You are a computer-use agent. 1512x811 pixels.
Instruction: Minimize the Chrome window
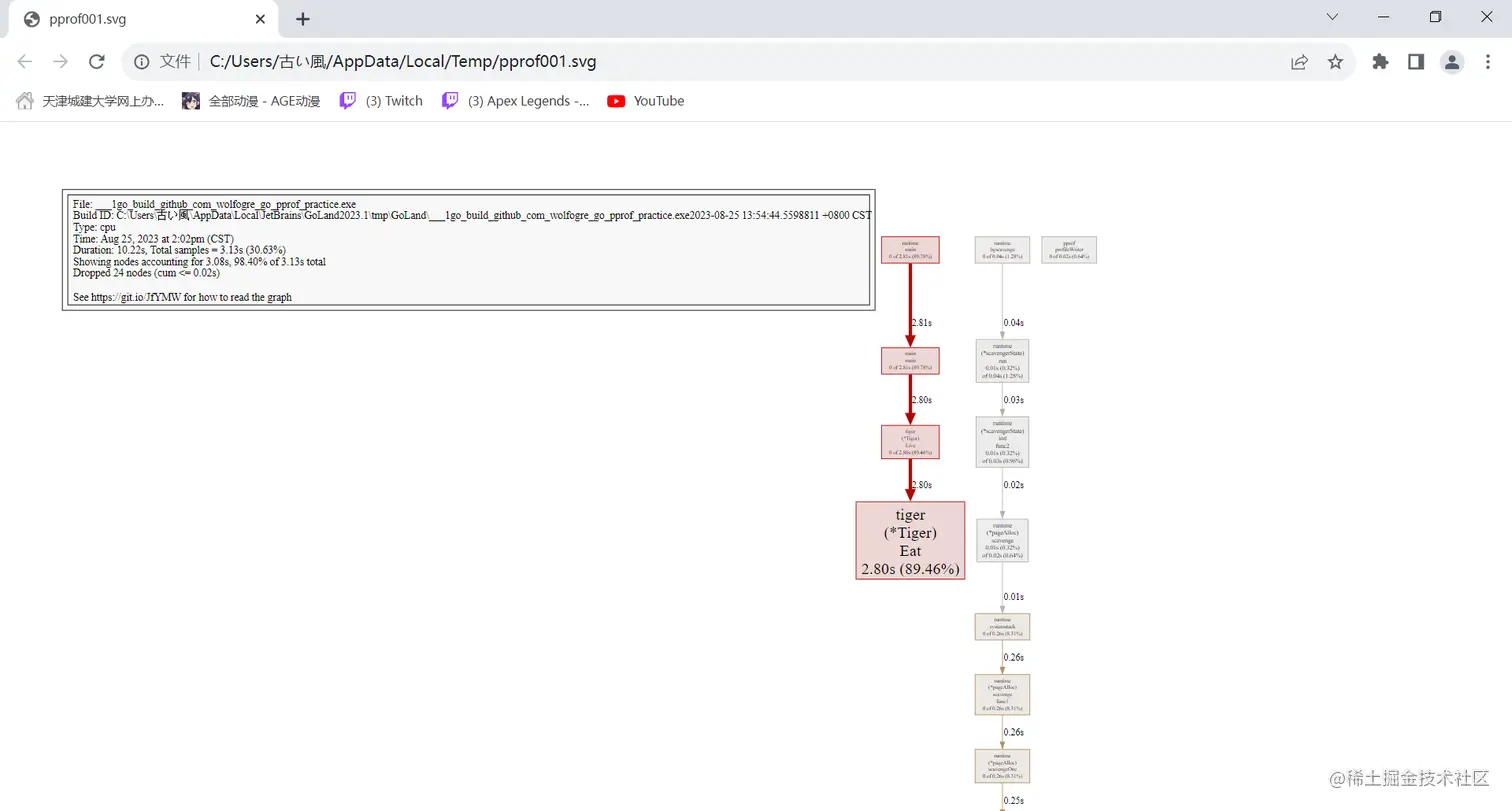point(1384,17)
